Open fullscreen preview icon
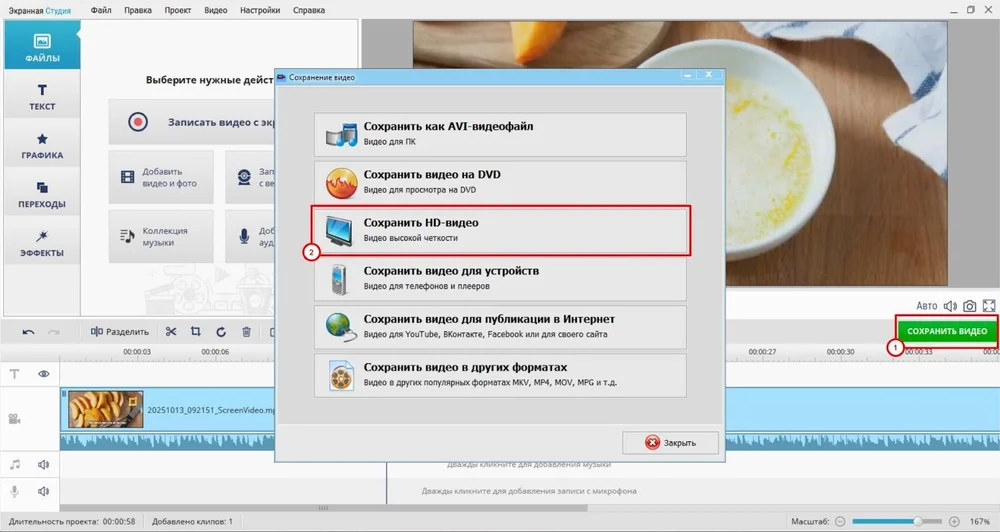Viewport: 1000px width, 532px height. (x=989, y=306)
